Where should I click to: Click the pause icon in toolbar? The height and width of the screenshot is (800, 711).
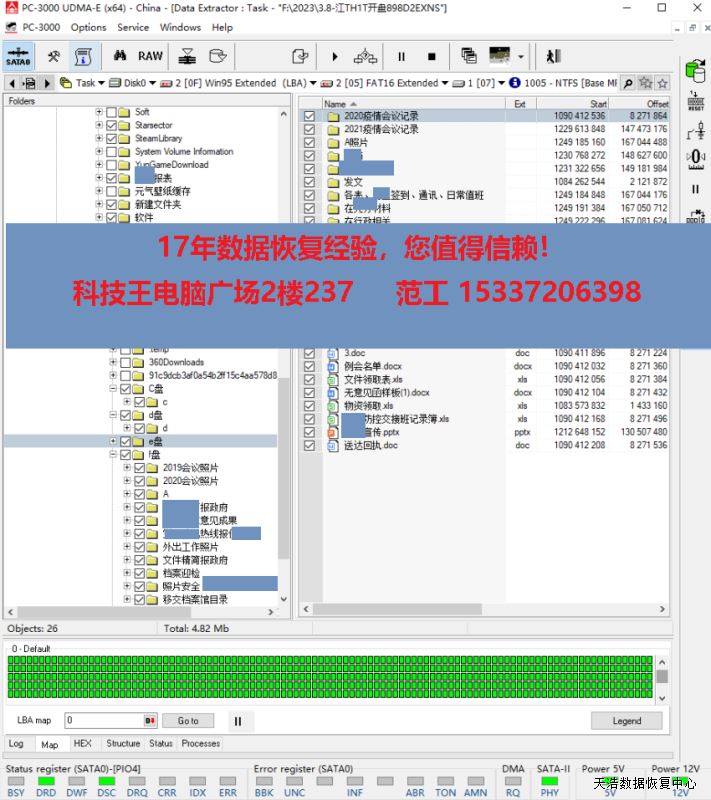[402, 57]
